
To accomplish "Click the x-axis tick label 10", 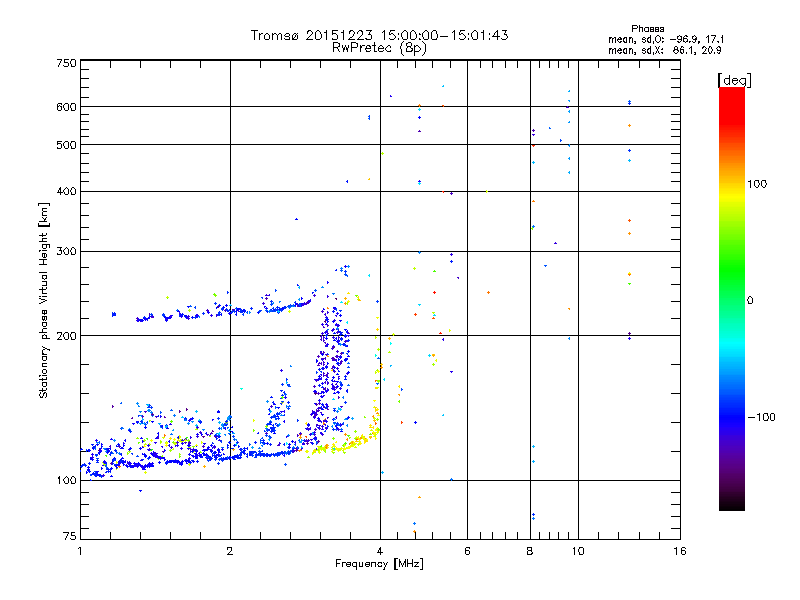I will coord(578,551).
